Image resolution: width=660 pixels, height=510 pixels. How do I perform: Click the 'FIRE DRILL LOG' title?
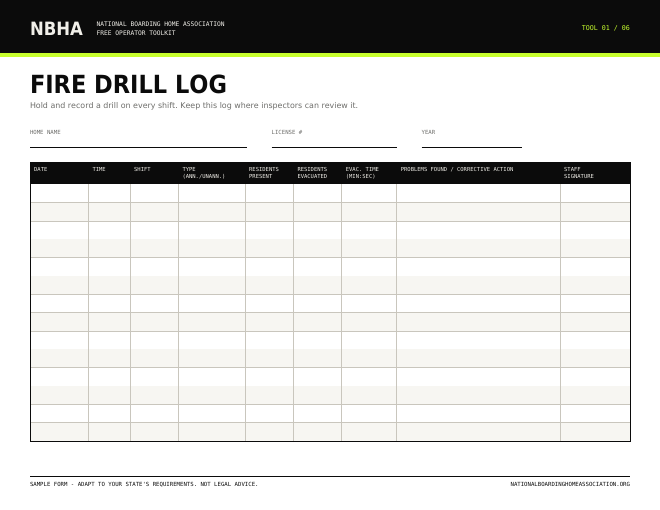(128, 84)
